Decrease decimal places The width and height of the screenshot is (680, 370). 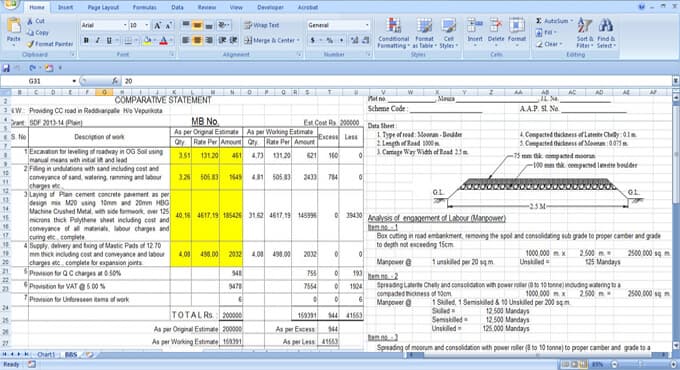[366, 40]
